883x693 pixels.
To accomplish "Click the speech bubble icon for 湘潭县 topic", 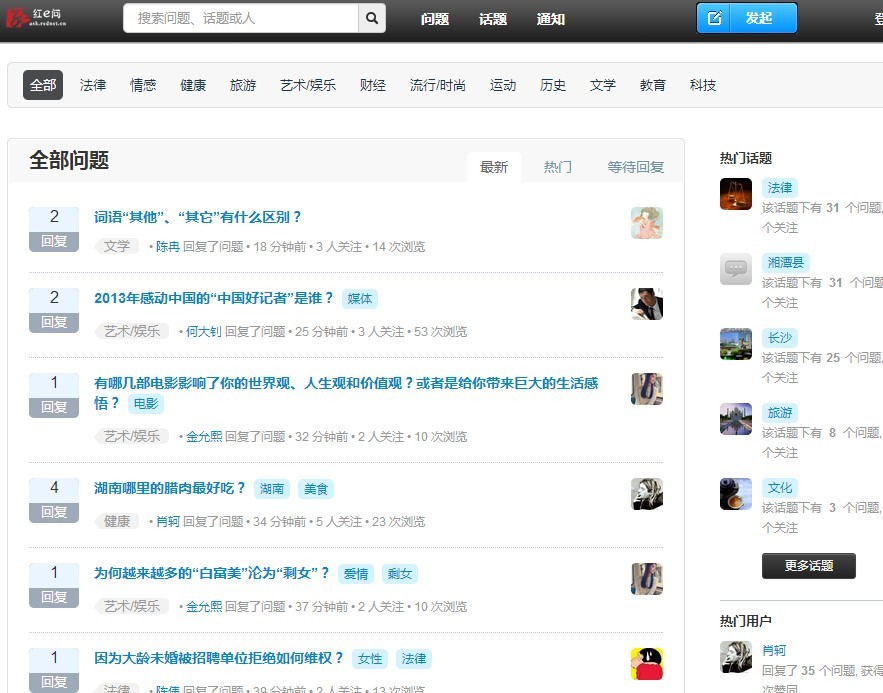I will (735, 270).
